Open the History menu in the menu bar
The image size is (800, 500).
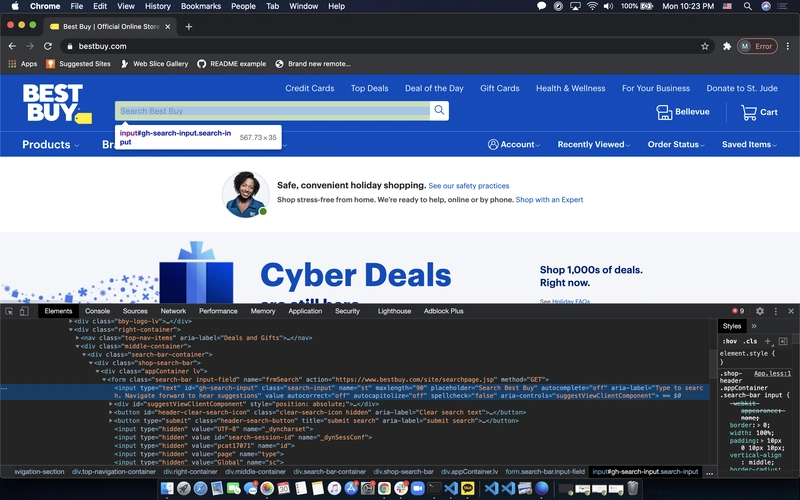click(158, 6)
